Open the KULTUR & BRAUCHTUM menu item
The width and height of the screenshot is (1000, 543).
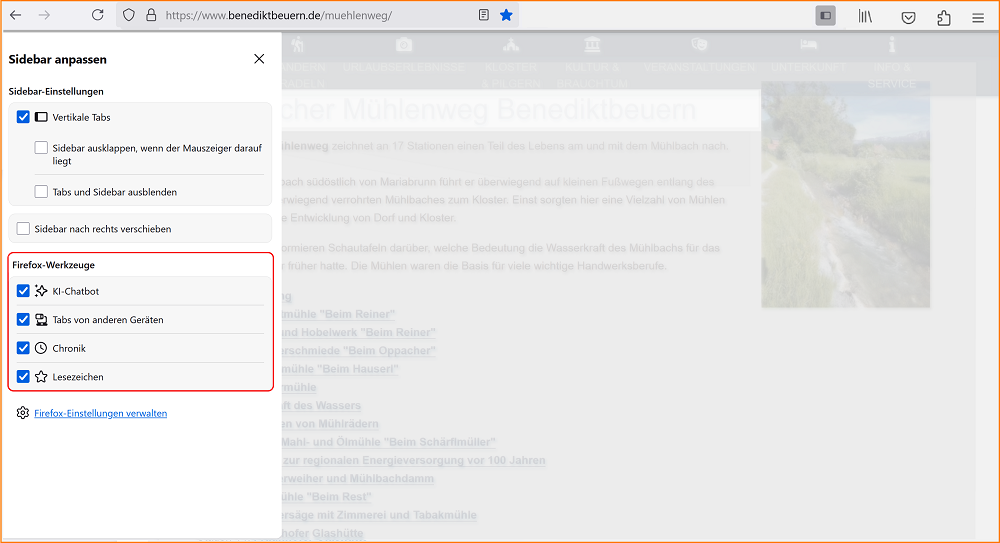(x=592, y=75)
